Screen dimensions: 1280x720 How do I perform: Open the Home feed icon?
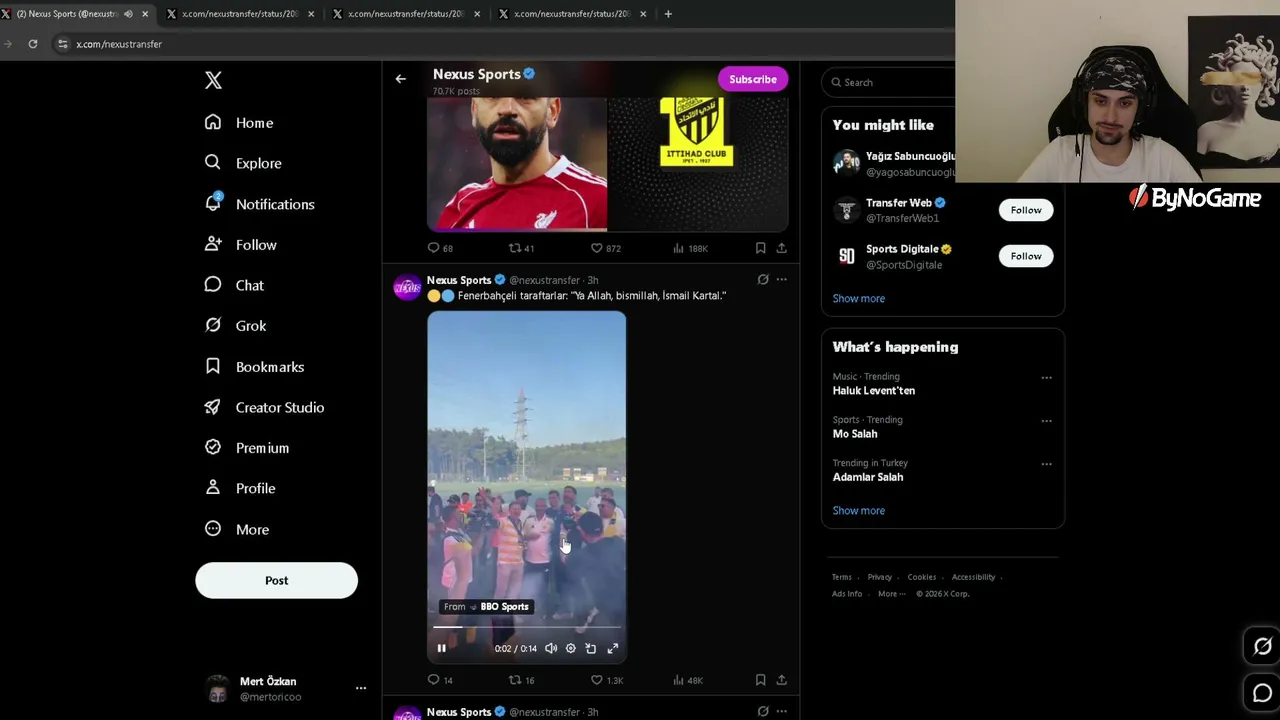(x=213, y=122)
